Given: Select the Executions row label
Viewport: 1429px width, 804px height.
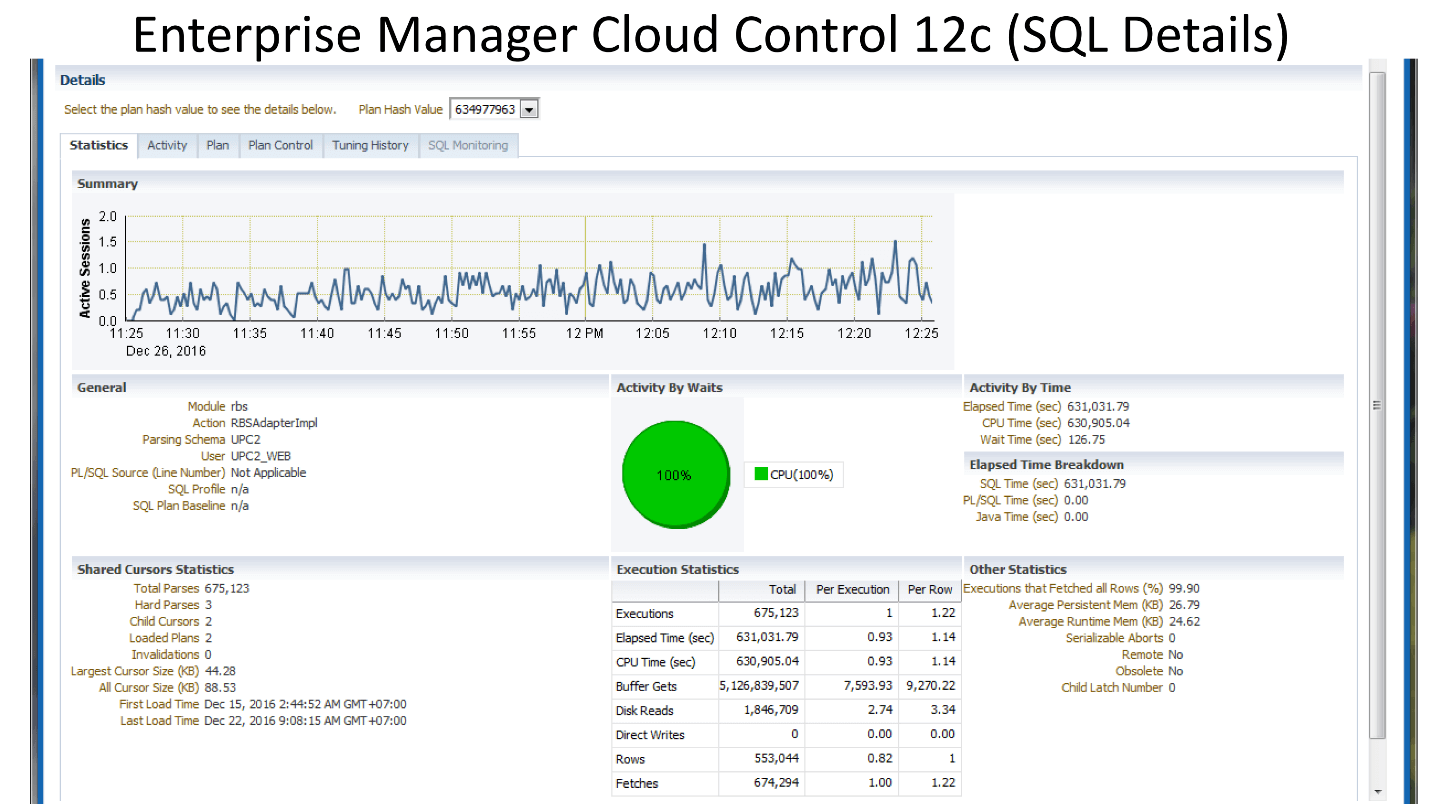Looking at the screenshot, I should pyautogui.click(x=645, y=614).
